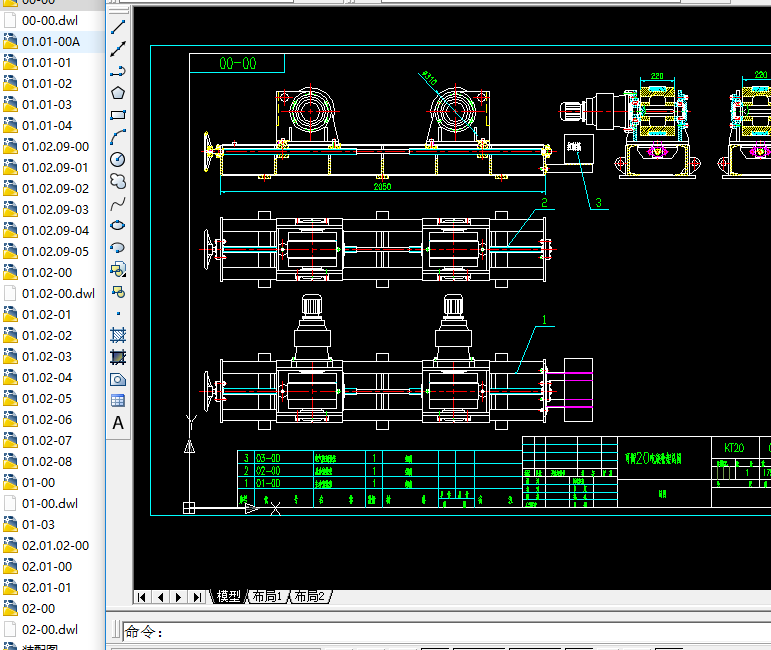Switch to the 模型 tab
Image resolution: width=771 pixels, height=650 pixels.
click(x=229, y=596)
